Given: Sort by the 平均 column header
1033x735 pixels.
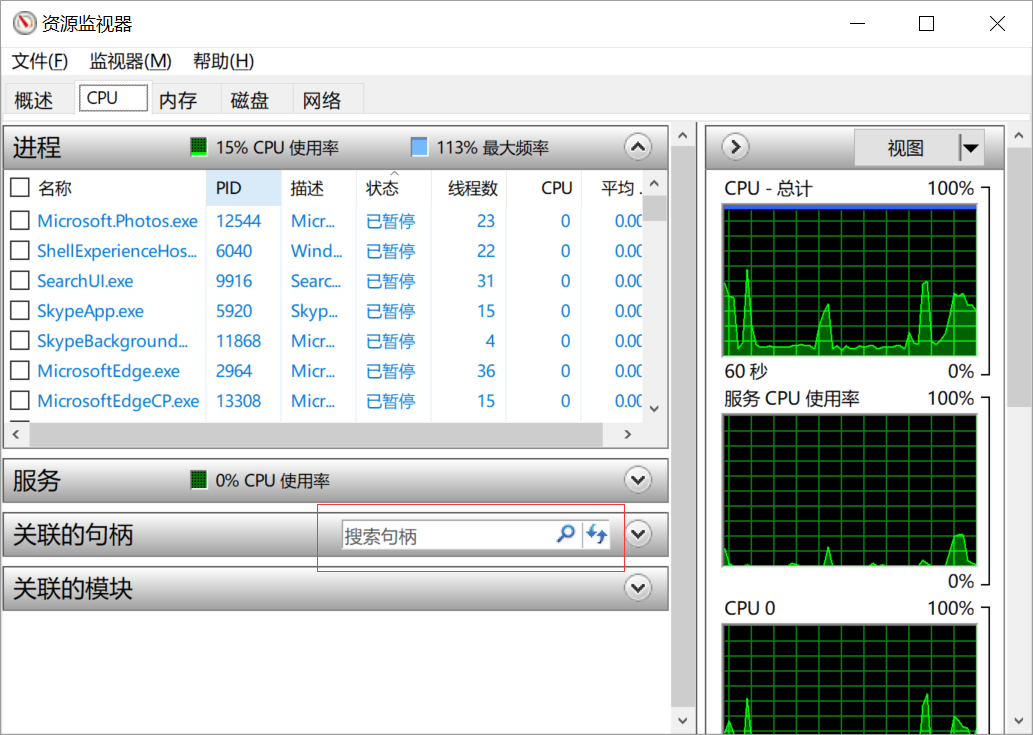Looking at the screenshot, I should tap(612, 188).
